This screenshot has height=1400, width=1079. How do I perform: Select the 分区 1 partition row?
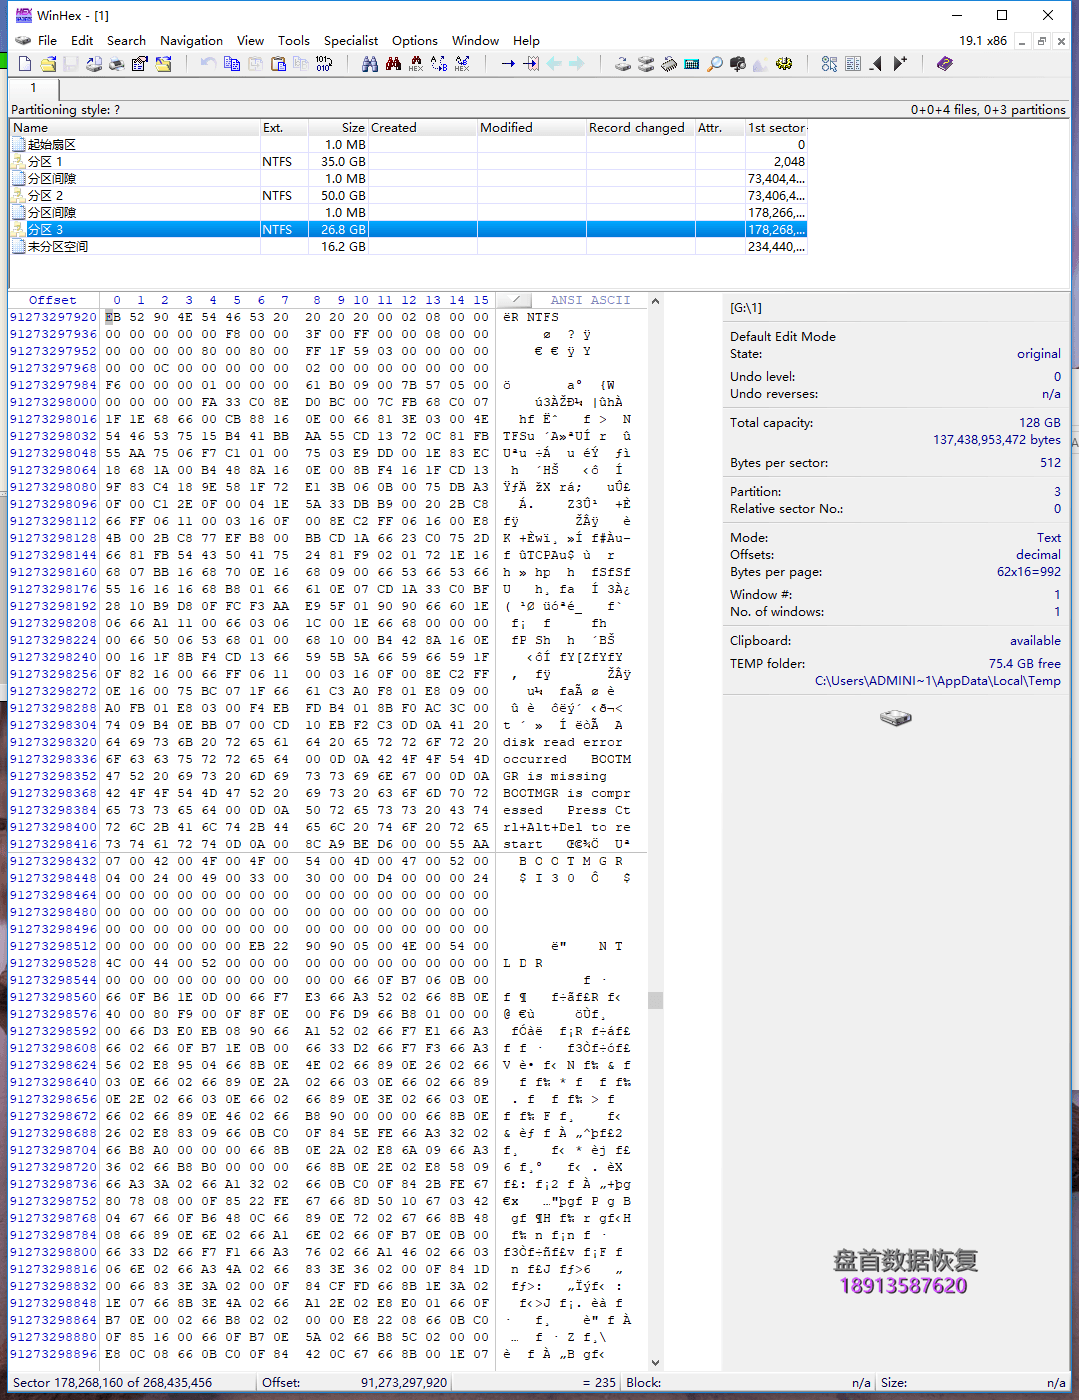(x=408, y=162)
